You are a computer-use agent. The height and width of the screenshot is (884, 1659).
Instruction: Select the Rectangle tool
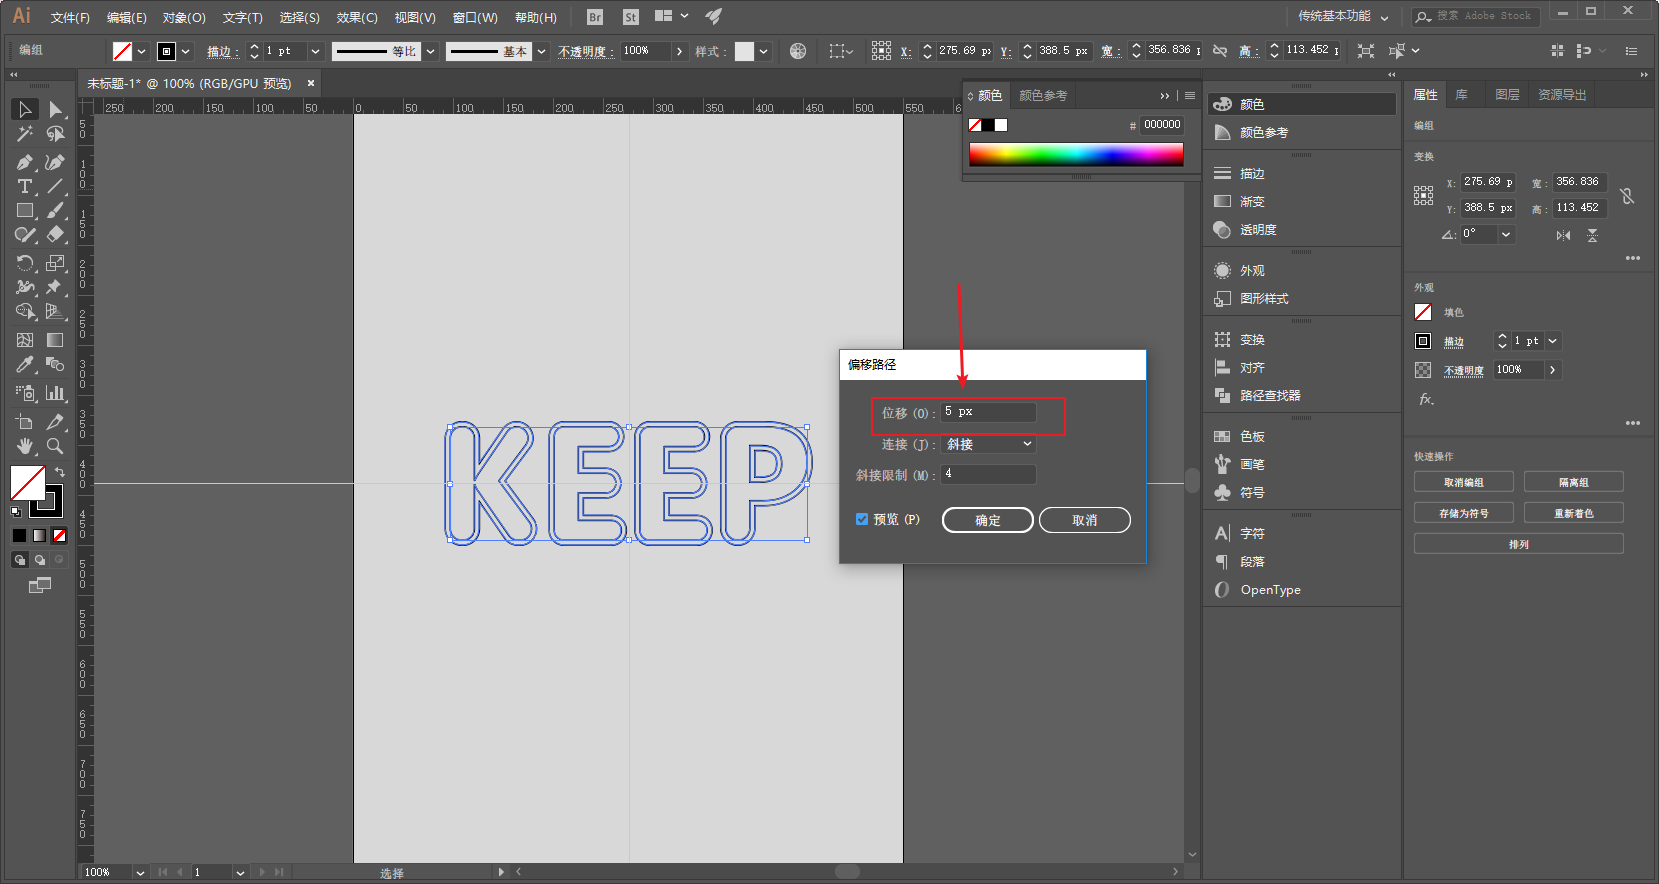tap(25, 211)
